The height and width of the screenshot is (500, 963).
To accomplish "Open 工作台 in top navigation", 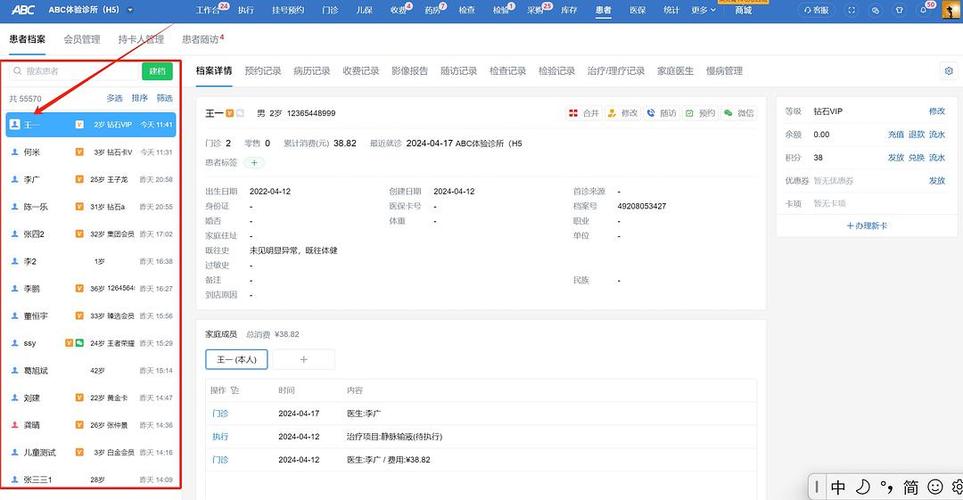I will (208, 10).
